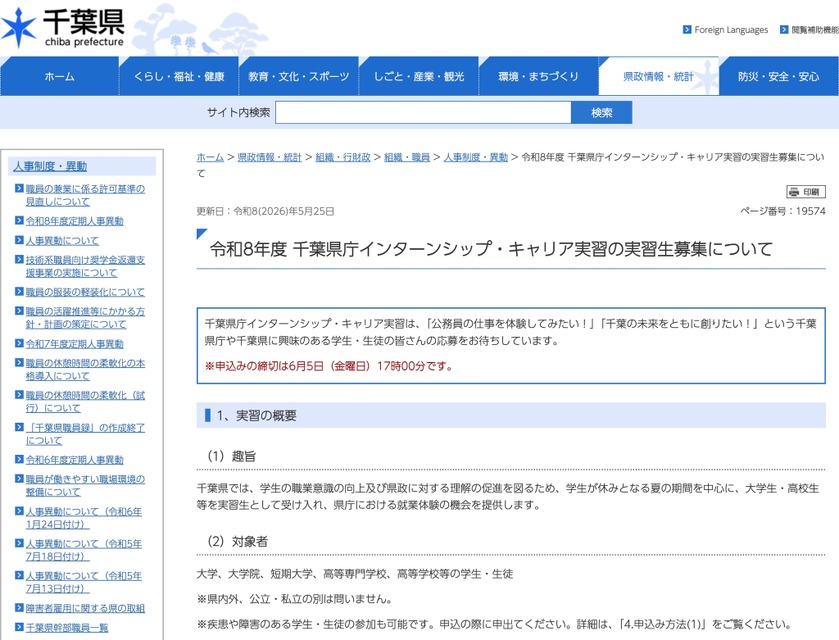This screenshot has width=839, height=640.
Task: Open 人事異動について(令和6年1月24日付け)
Action: [x=83, y=517]
